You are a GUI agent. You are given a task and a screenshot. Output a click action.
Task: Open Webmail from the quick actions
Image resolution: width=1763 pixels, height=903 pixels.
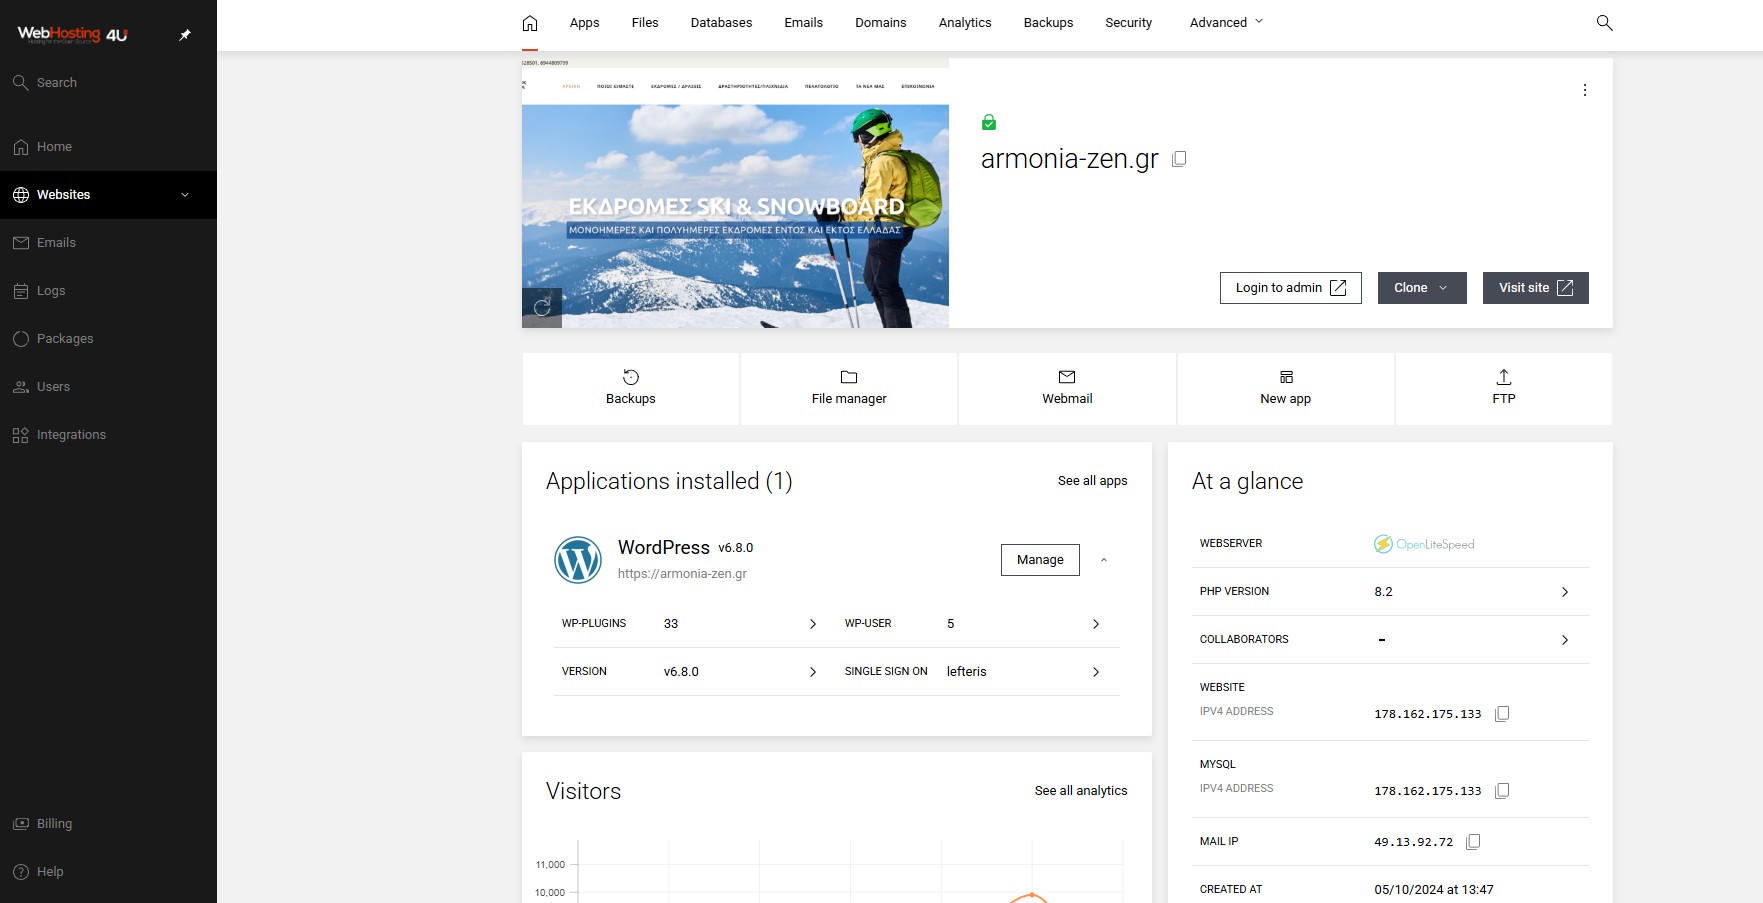click(1067, 388)
